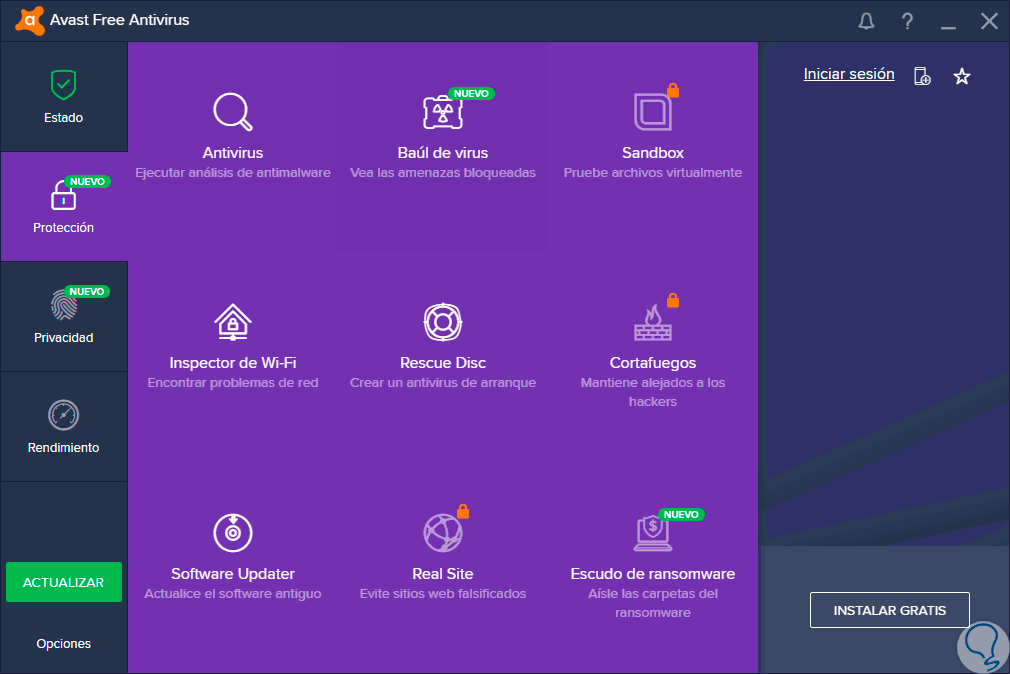This screenshot has height=674, width=1010.
Task: Click the Rescue Disc lifebuoy icon
Action: [443, 322]
